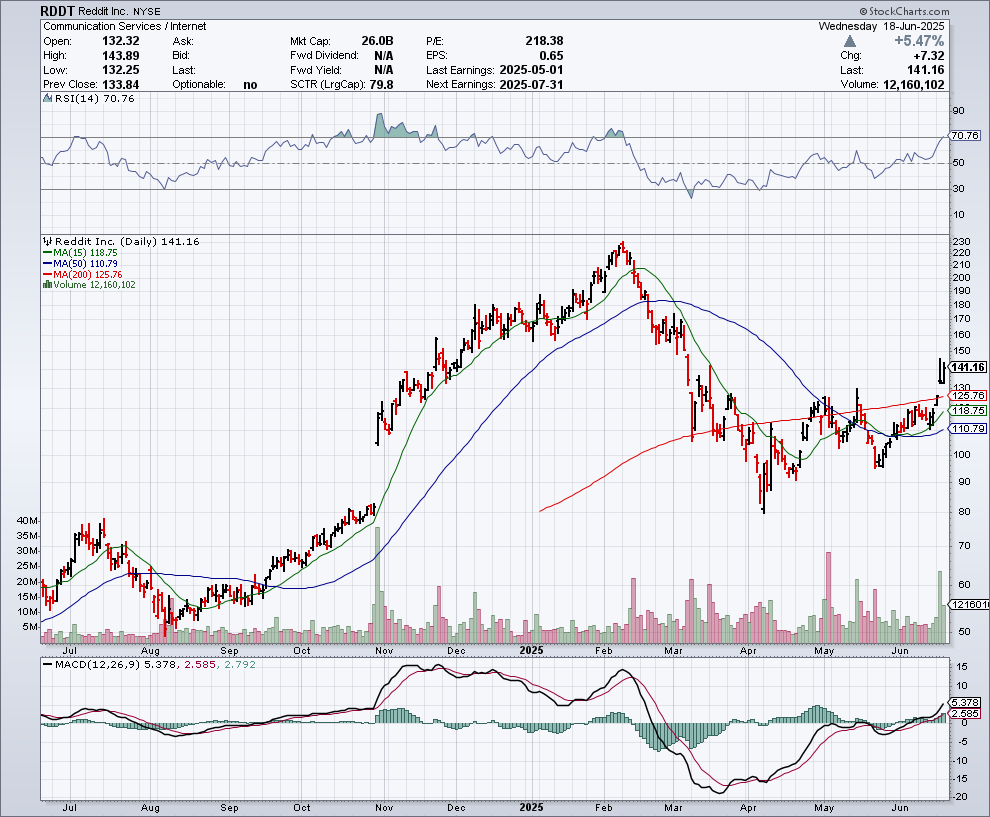990x817 pixels.
Task: Click the black line marker beside MACD(12,26,9)
Action: coord(47,664)
